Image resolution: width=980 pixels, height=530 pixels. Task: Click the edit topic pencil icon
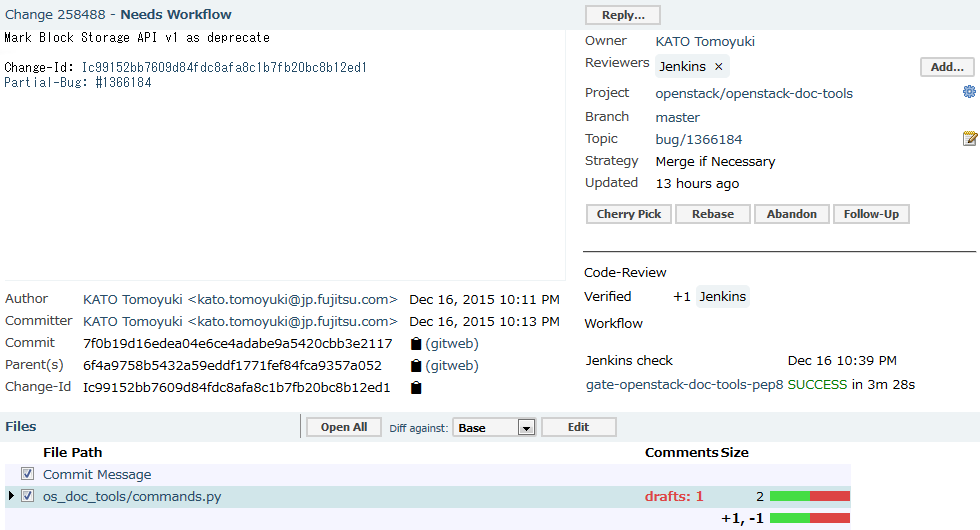(x=969, y=139)
